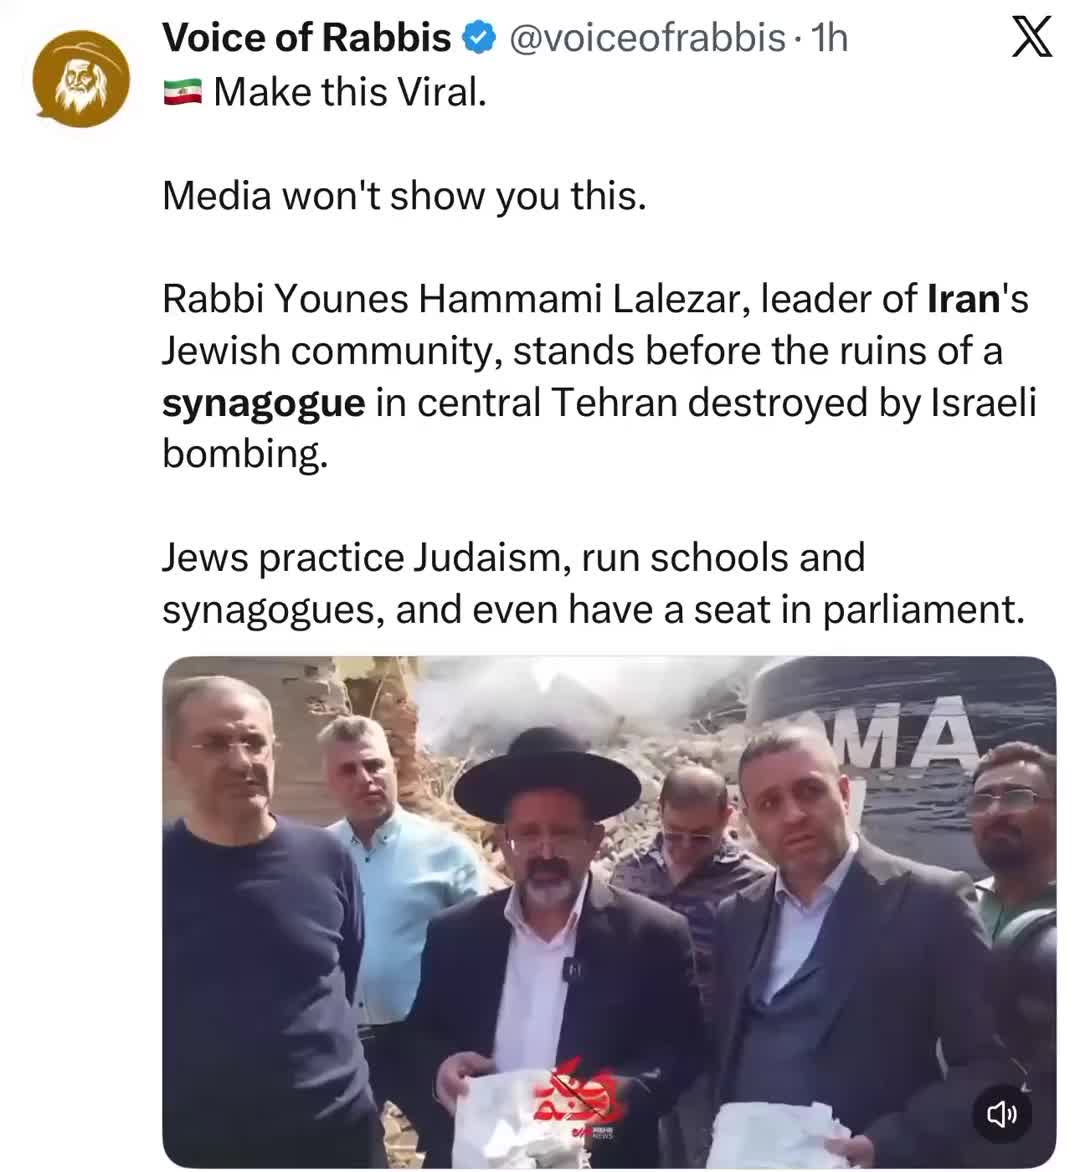Image resolution: width=1080 pixels, height=1172 pixels.
Task: Click the Iran flag emoji
Action: tap(182, 93)
